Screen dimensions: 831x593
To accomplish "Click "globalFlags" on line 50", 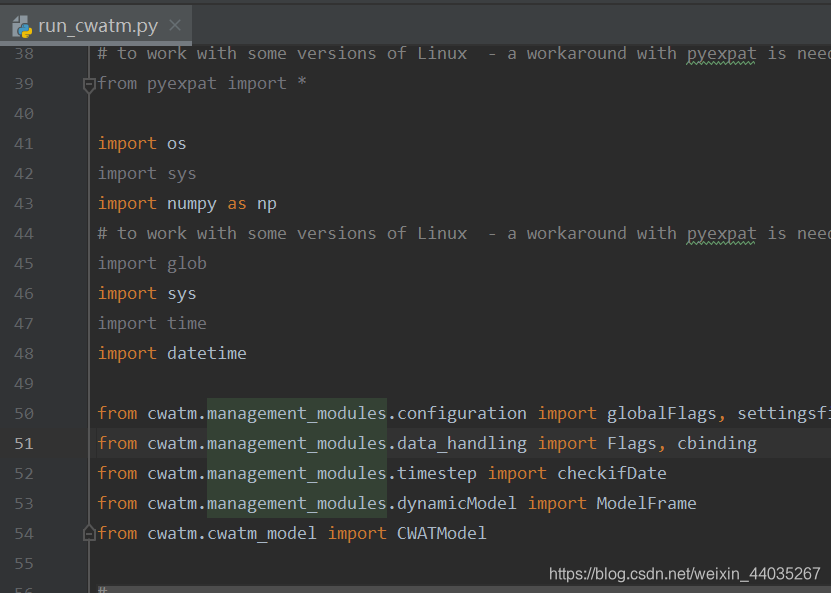I will (x=661, y=413).
